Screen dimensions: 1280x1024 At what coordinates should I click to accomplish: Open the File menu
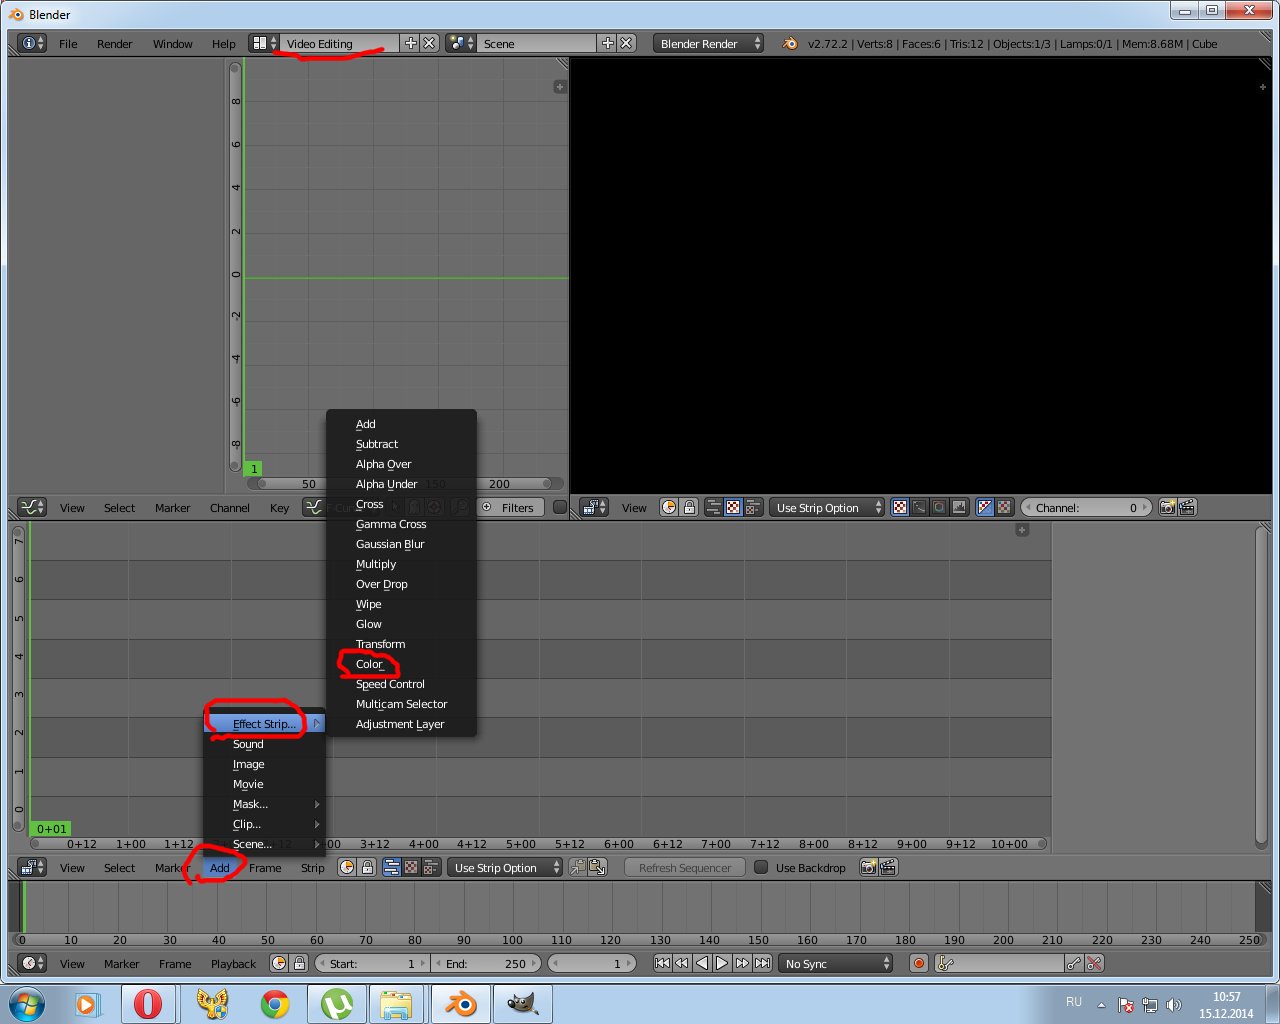point(68,44)
